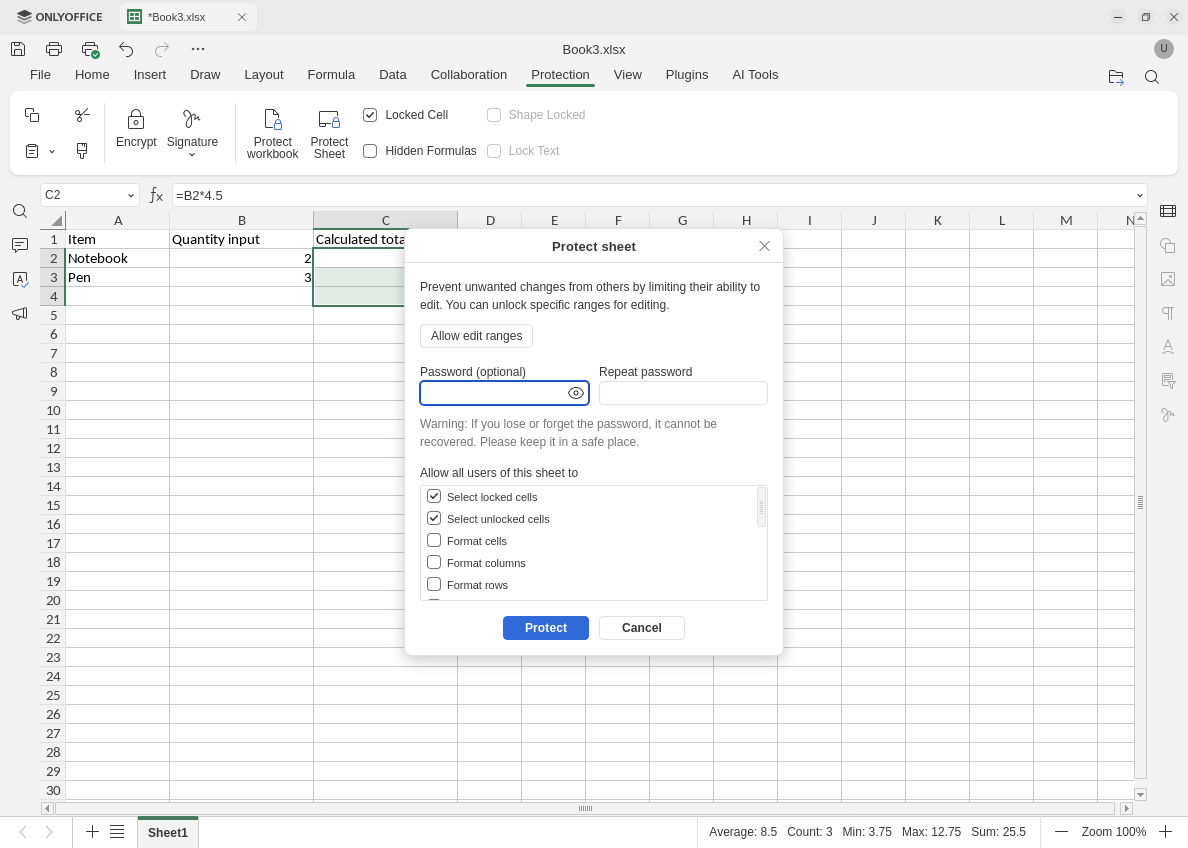The height and width of the screenshot is (848, 1188).
Task: Open the sheet list icon
Action: pyautogui.click(x=117, y=832)
